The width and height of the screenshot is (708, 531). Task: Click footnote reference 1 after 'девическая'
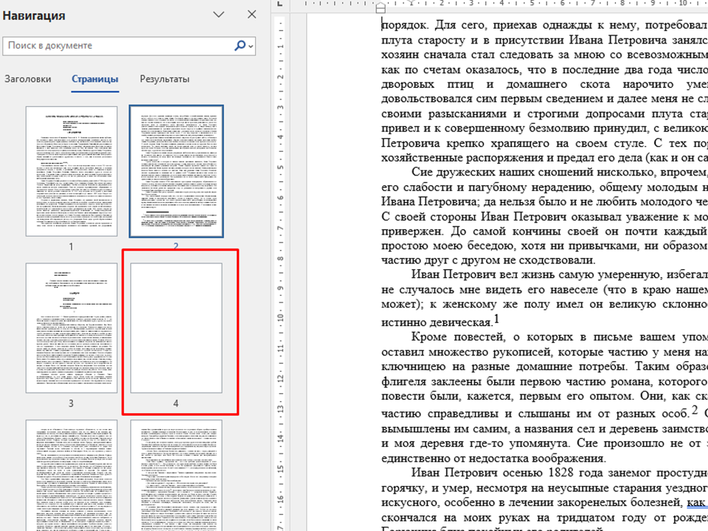tap(496, 319)
